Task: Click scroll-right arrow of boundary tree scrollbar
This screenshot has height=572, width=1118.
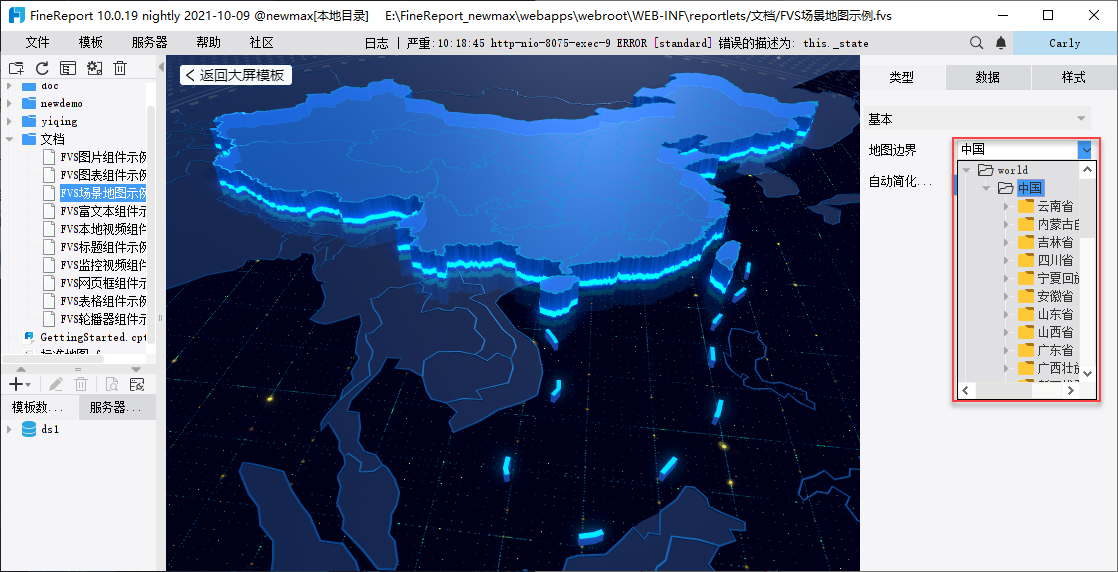Action: click(x=1072, y=391)
